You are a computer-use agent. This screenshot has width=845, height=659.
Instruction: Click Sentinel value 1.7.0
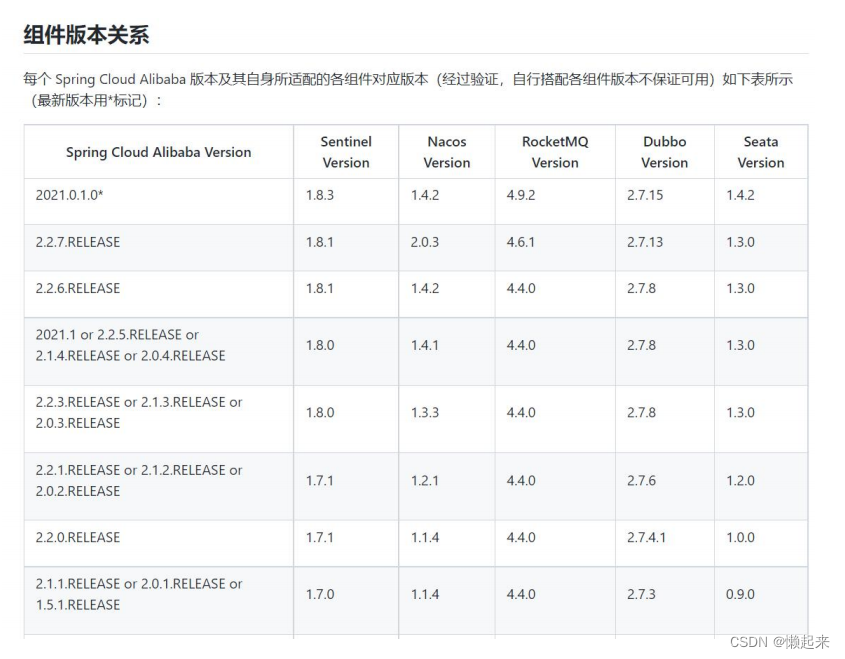pyautogui.click(x=320, y=594)
